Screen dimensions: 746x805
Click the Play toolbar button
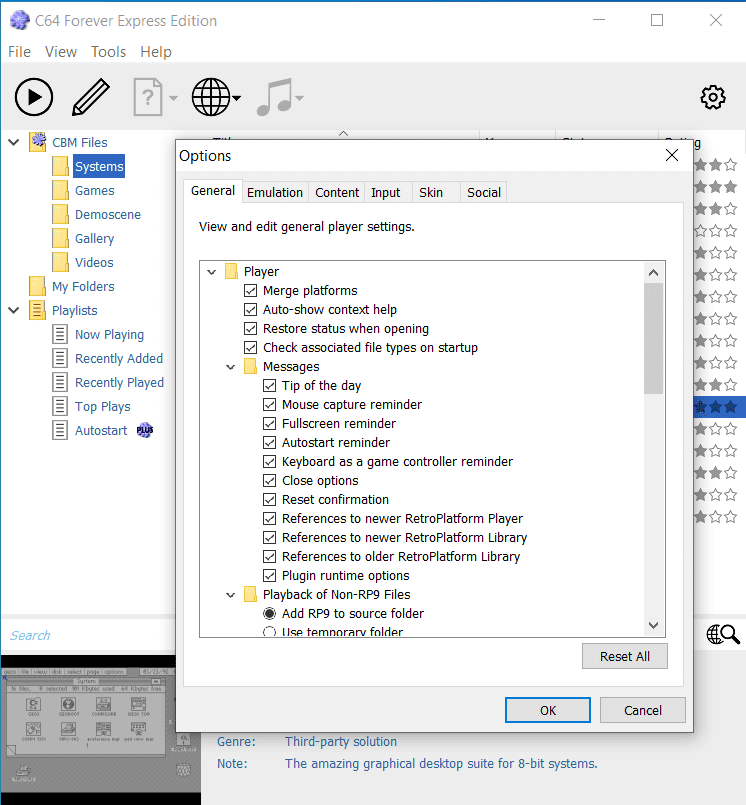click(33, 97)
